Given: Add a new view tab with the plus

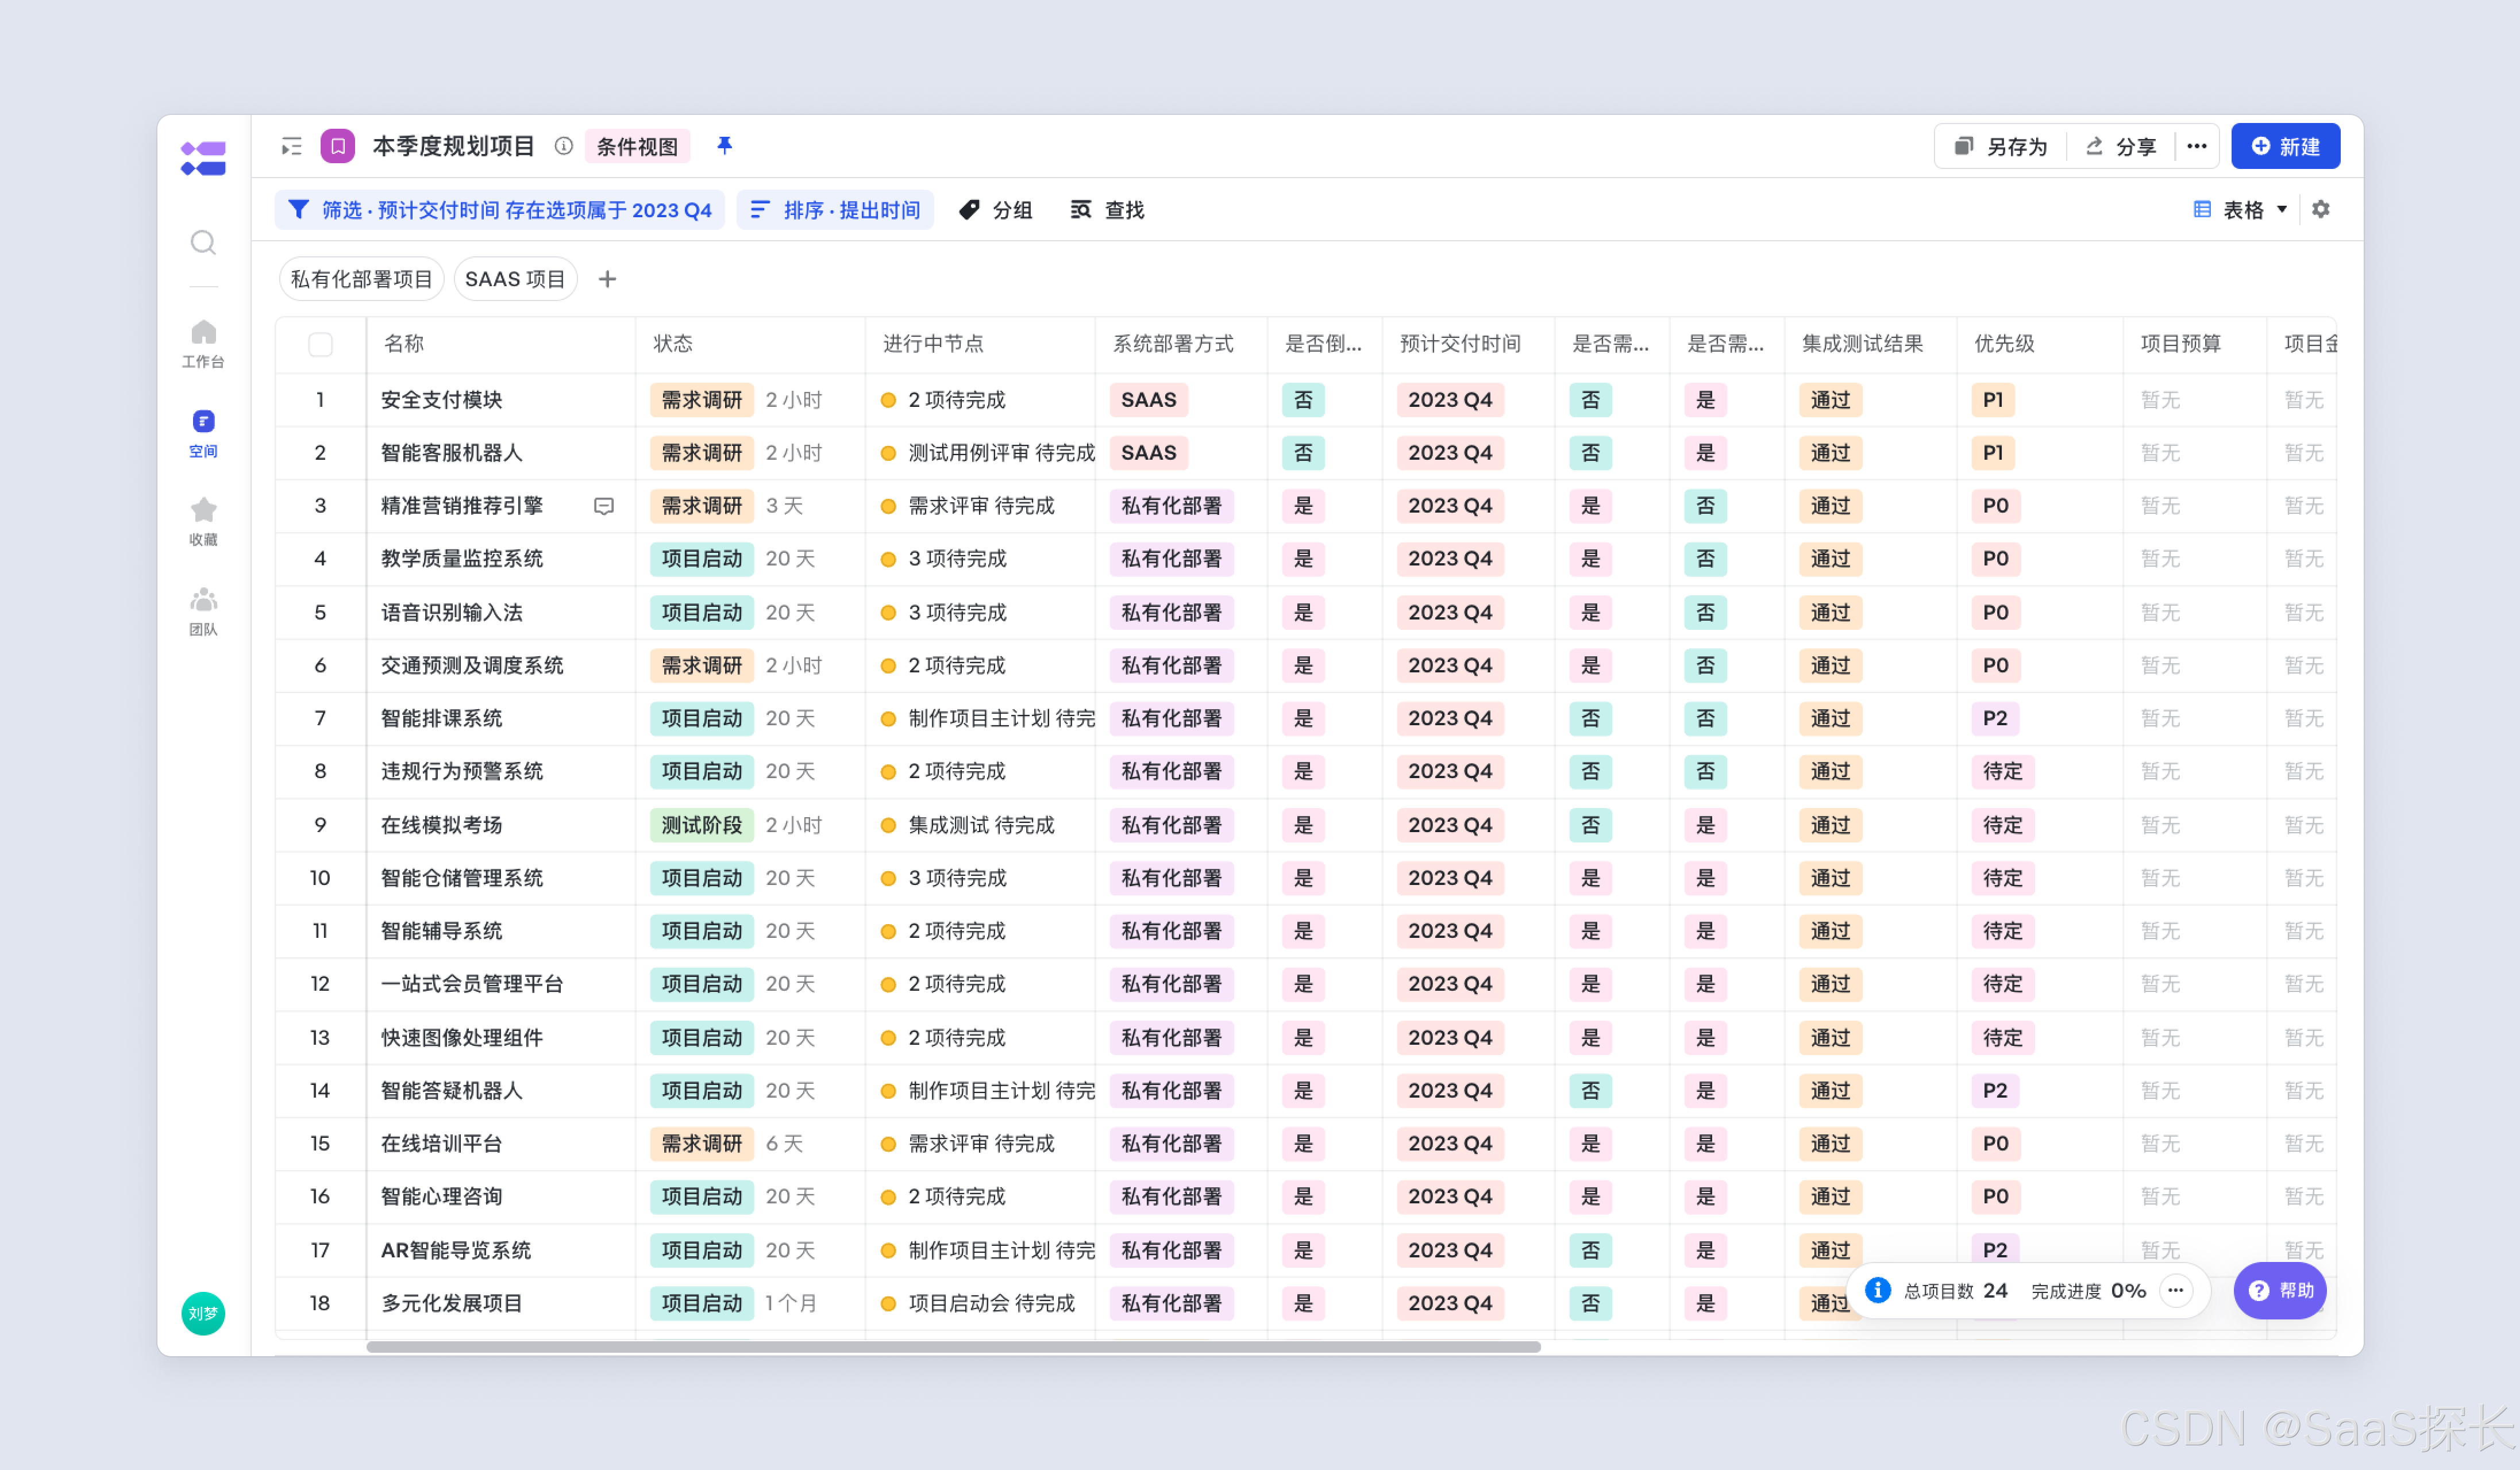Looking at the screenshot, I should click(x=607, y=279).
